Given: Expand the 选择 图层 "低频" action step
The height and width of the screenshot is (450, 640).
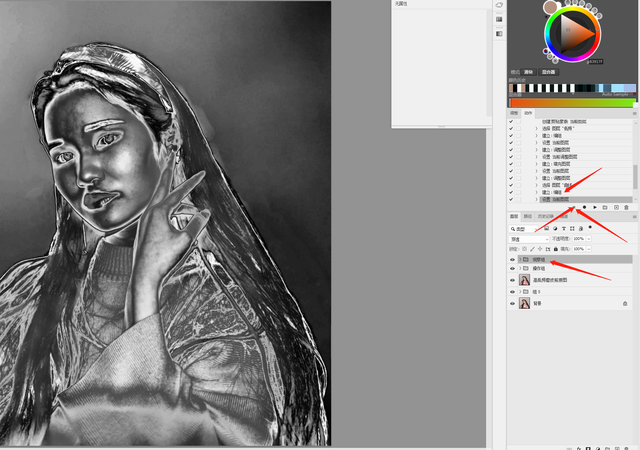Looking at the screenshot, I should point(537,128).
